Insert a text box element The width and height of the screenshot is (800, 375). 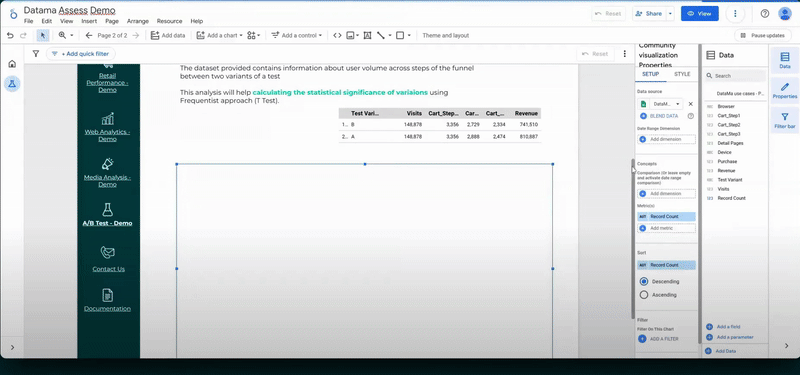tap(367, 36)
